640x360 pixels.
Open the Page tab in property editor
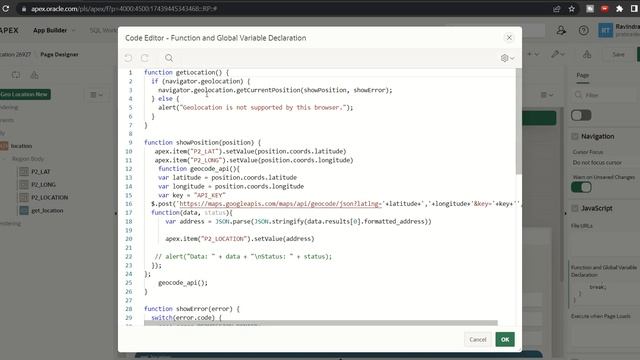tap(582, 76)
